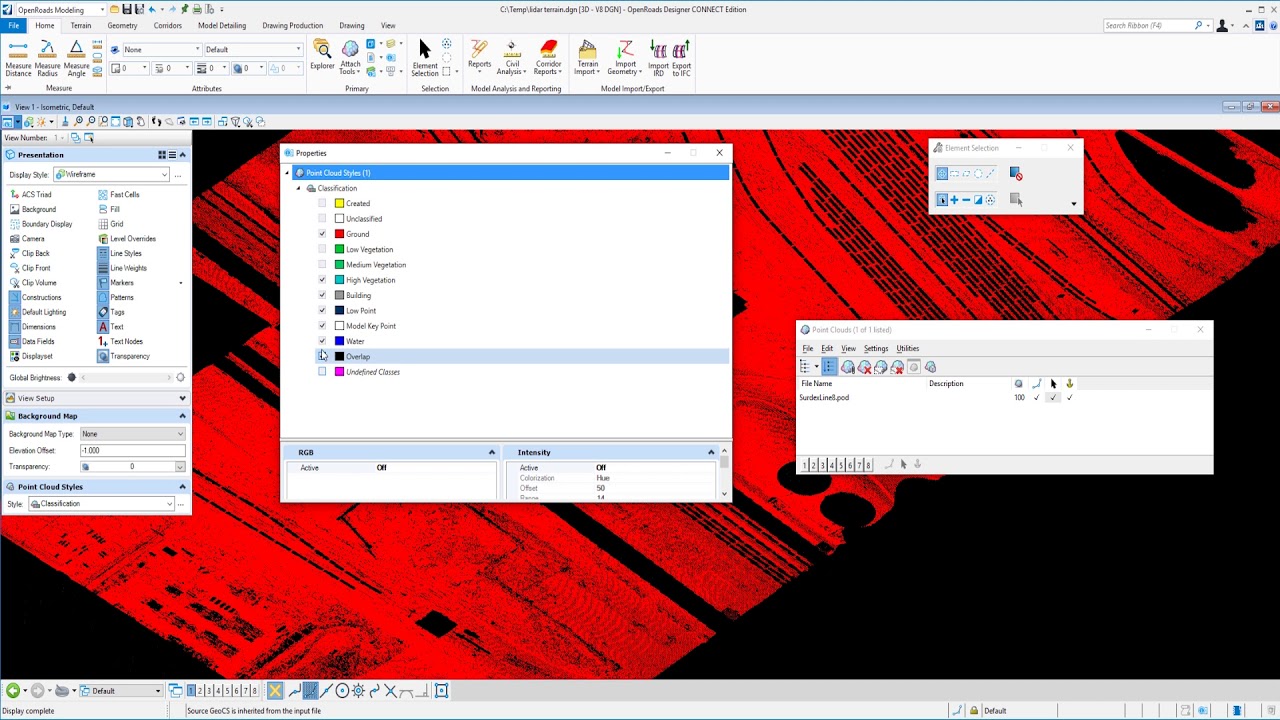Toggle the Created classification checkbox
Image resolution: width=1280 pixels, height=720 pixels.
(x=322, y=204)
